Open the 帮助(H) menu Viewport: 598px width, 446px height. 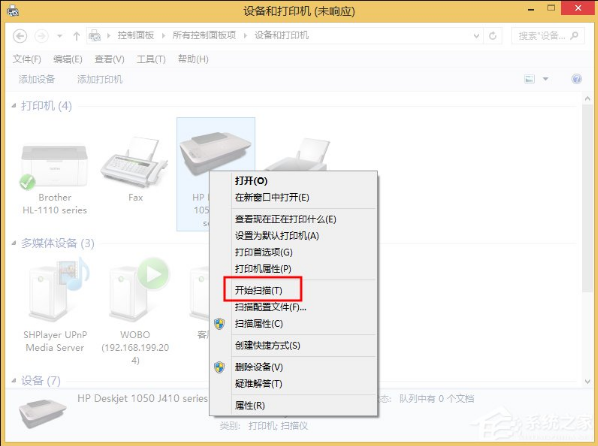pyautogui.click(x=193, y=59)
